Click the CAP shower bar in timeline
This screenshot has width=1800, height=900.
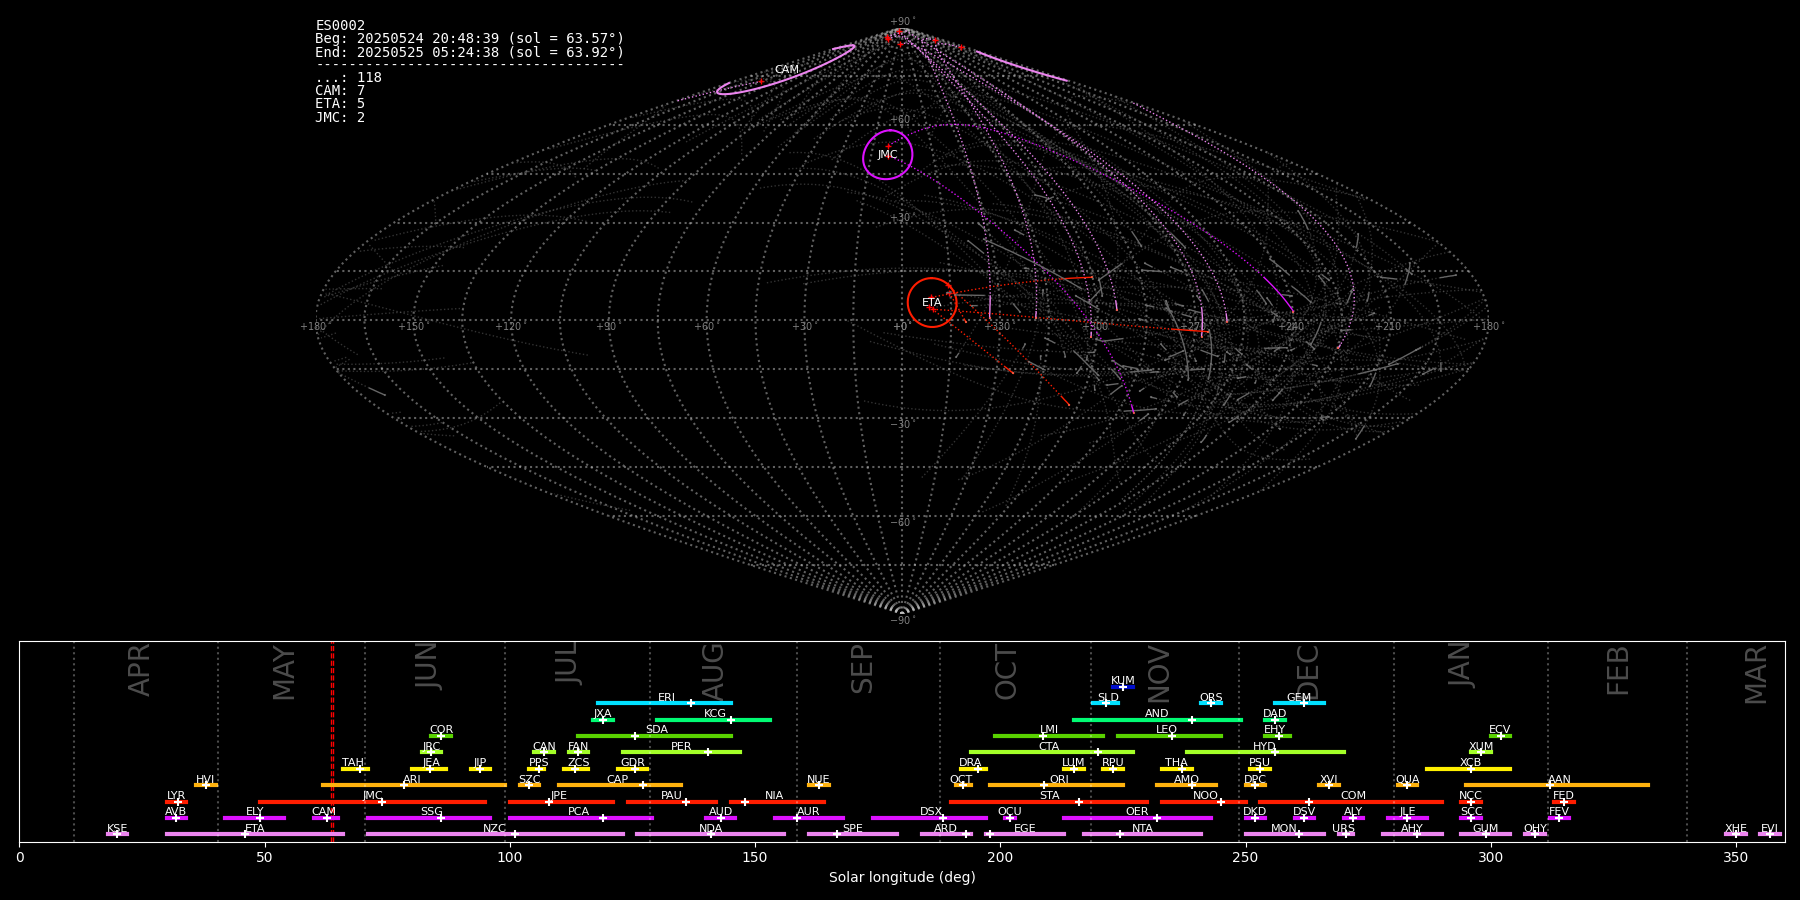(620, 785)
